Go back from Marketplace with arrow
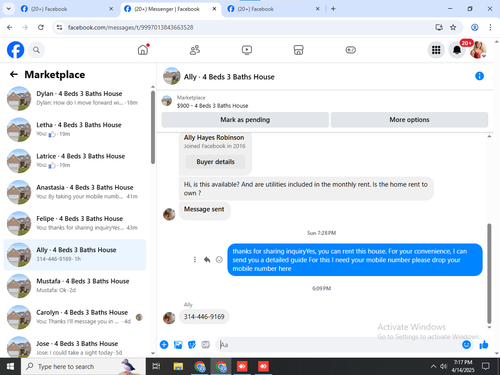The height and width of the screenshot is (375, 500). 14,74
